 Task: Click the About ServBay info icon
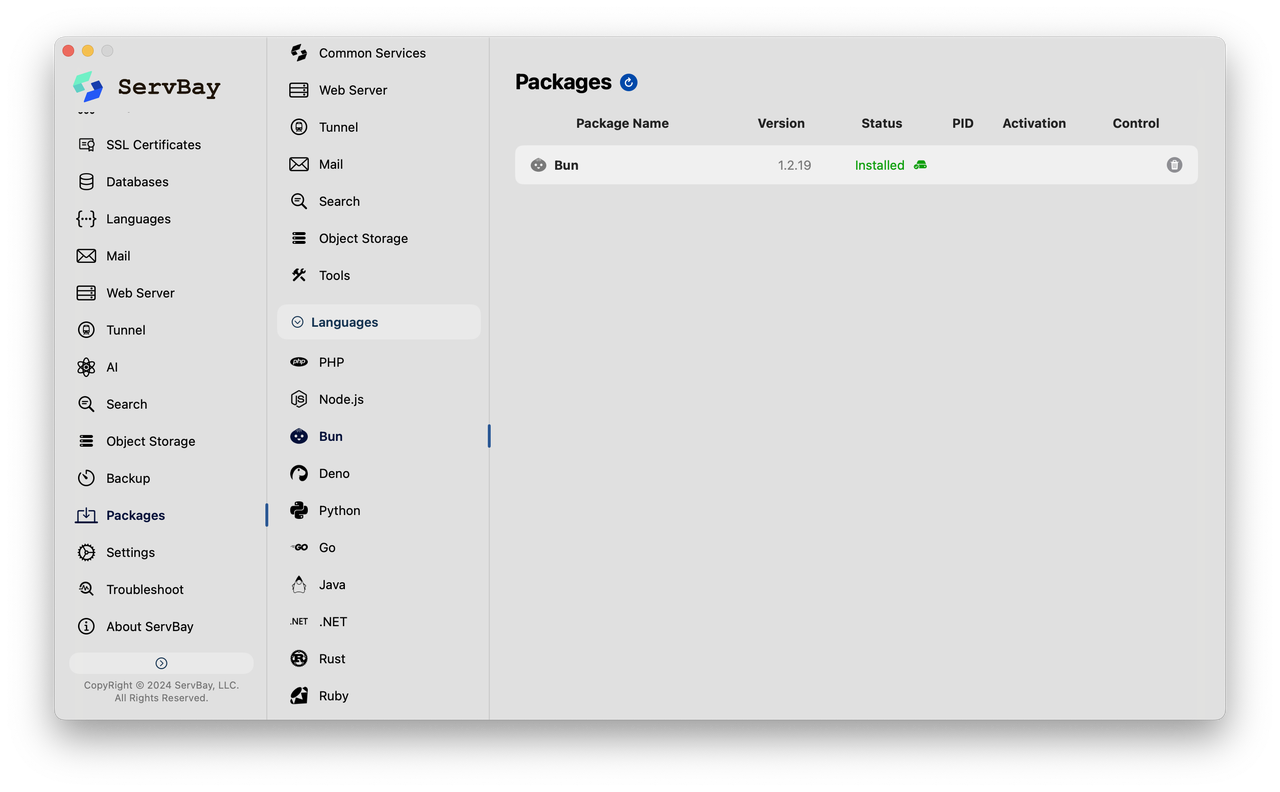tap(87, 626)
